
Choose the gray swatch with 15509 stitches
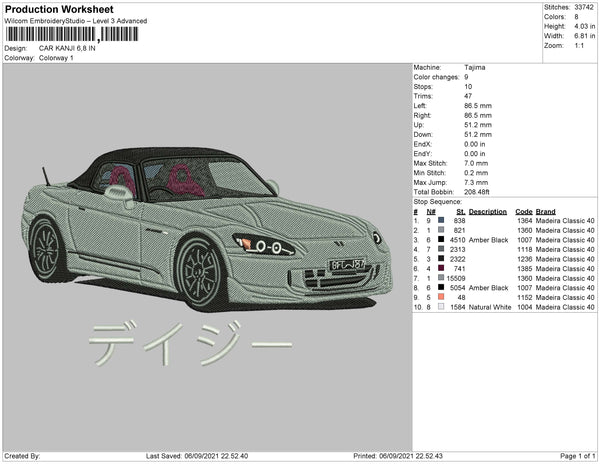440,278
